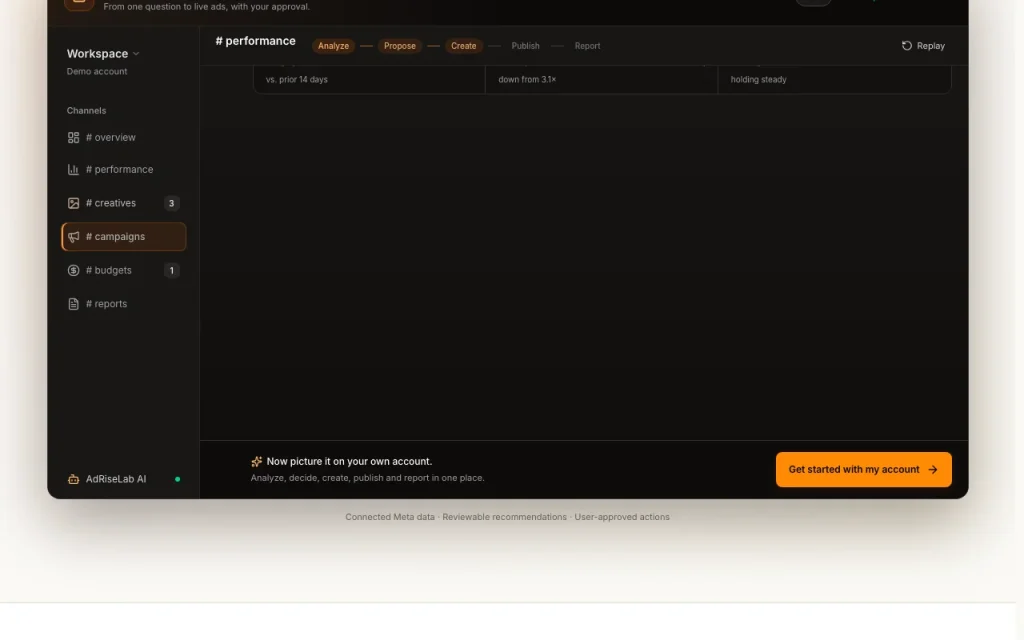
Task: Click the budgets dollar coin icon
Action: tap(73, 270)
